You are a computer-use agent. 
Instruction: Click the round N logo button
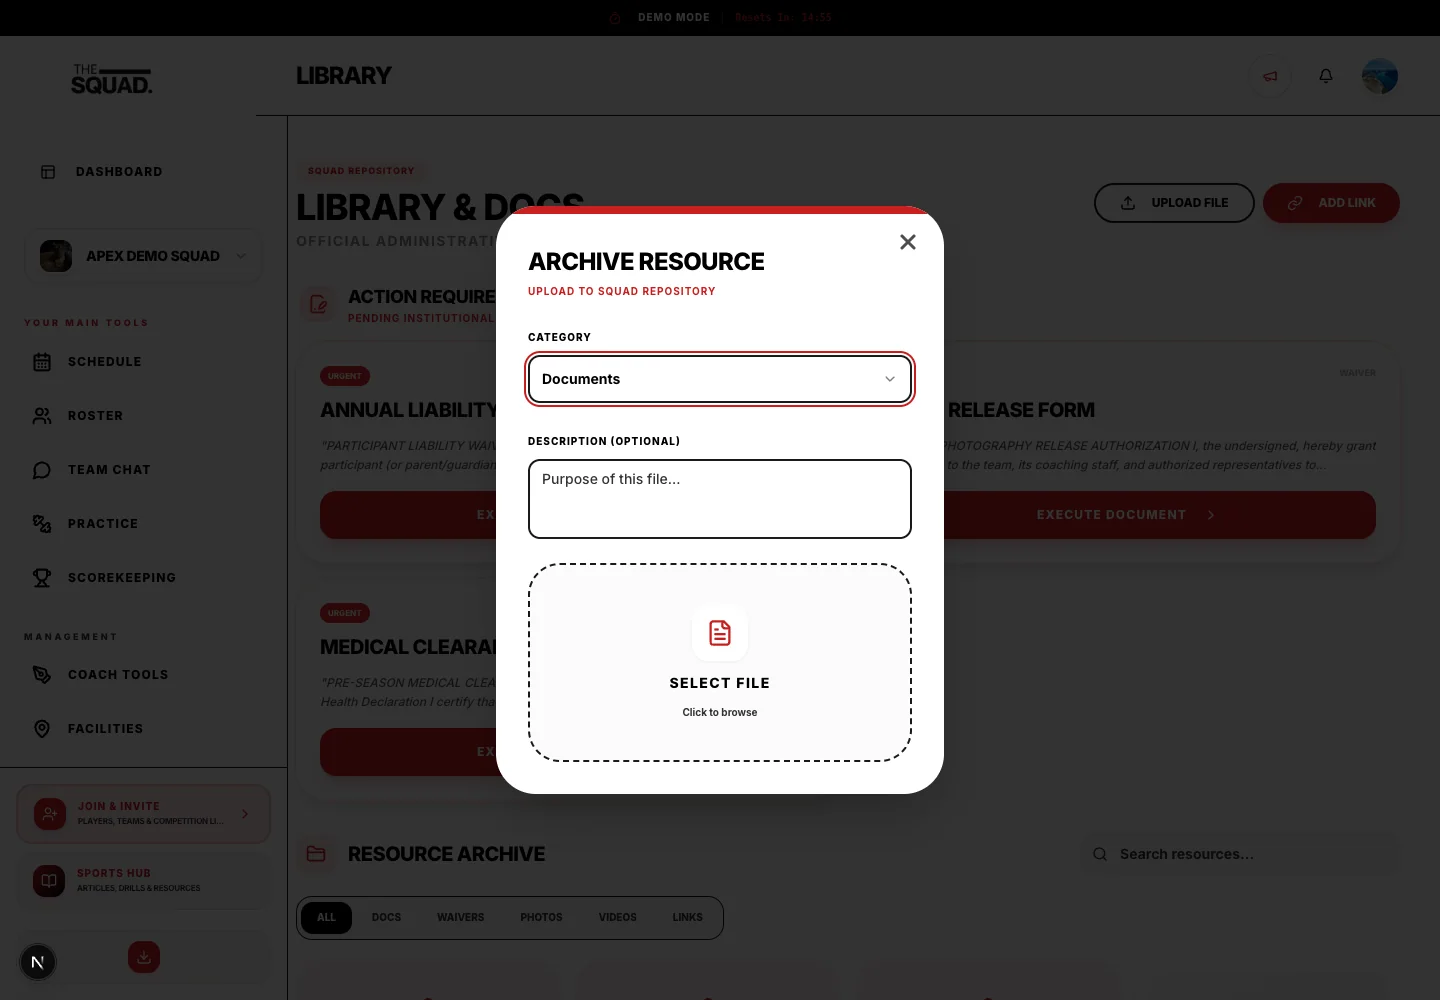pos(38,962)
